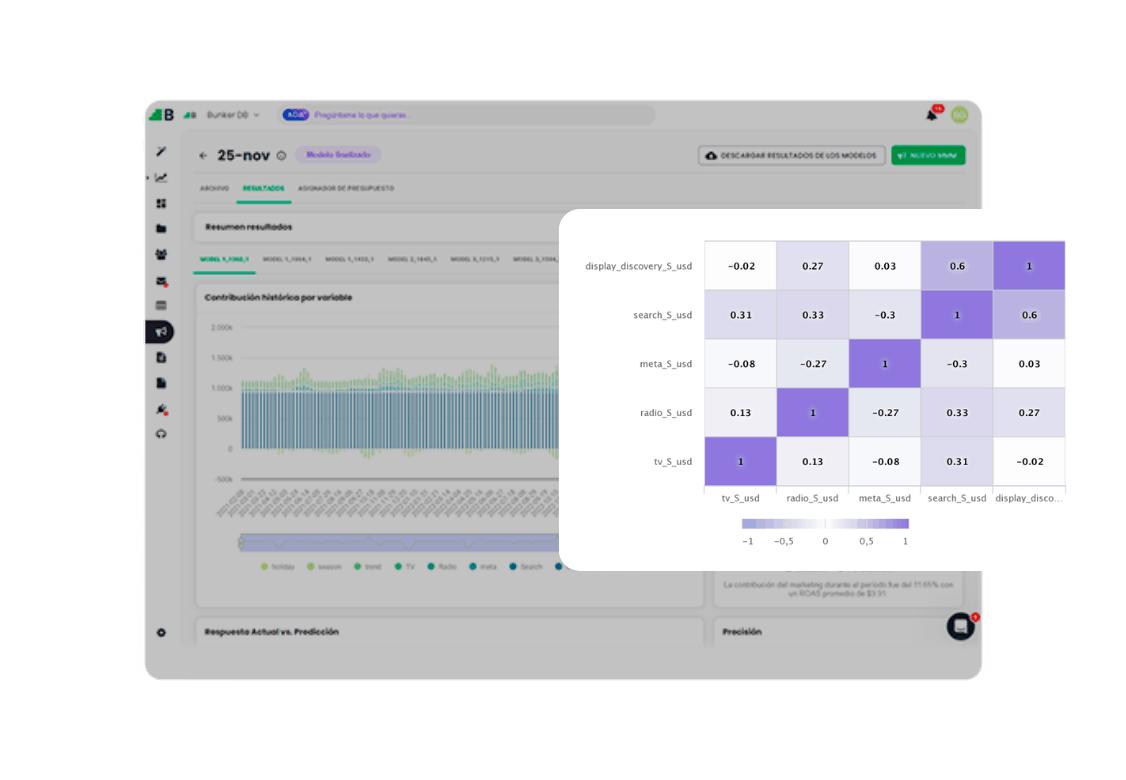The width and height of the screenshot is (1126, 780).
Task: Toggle the Radio legend series
Action: pyautogui.click(x=442, y=567)
